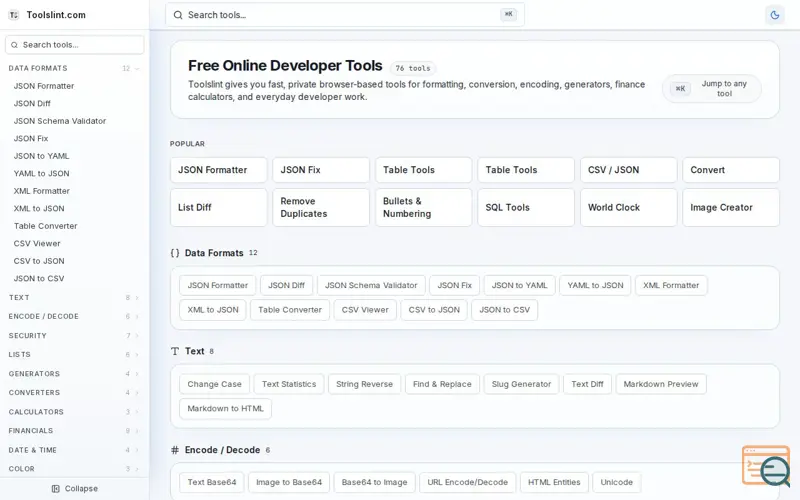Open XML Formatter in the sidebar
This screenshot has width=800, height=500.
click(x=41, y=191)
